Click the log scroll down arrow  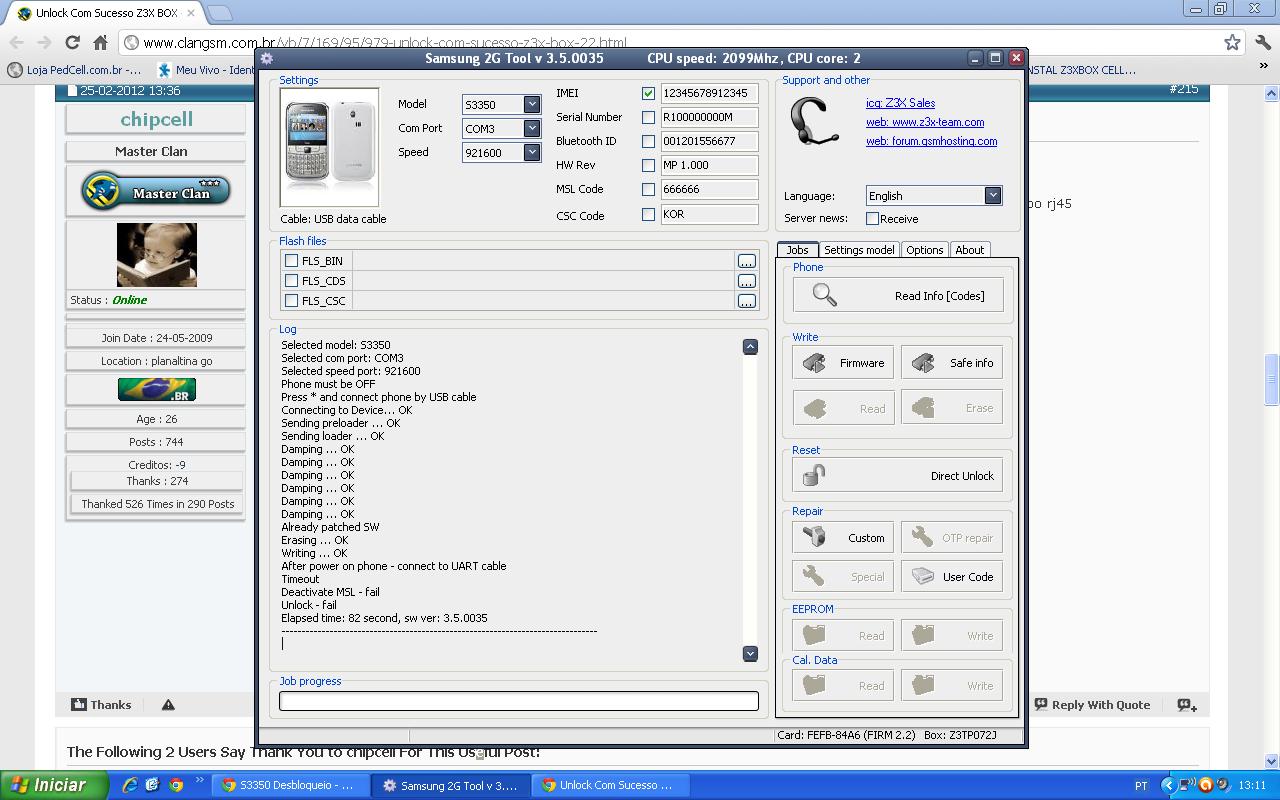pos(750,653)
